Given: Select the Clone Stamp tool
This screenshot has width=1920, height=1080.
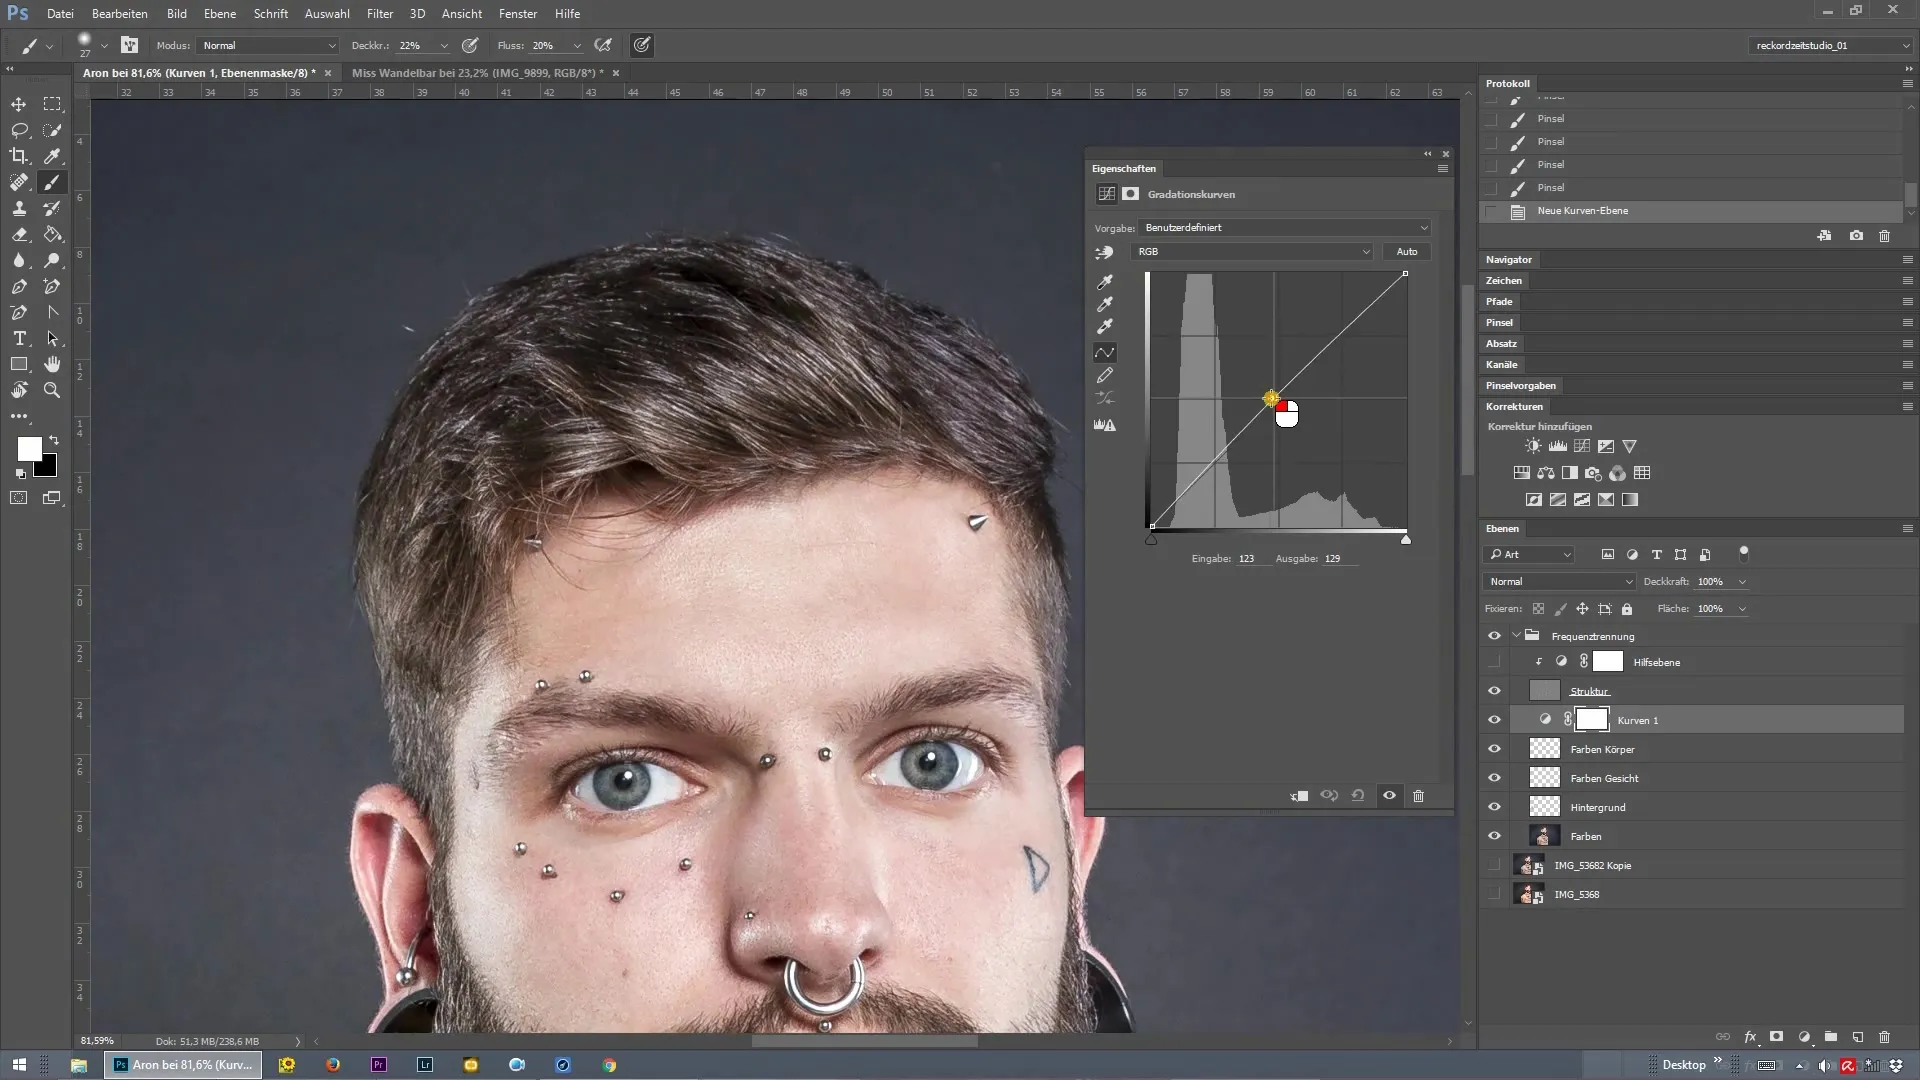Looking at the screenshot, I should (x=19, y=208).
